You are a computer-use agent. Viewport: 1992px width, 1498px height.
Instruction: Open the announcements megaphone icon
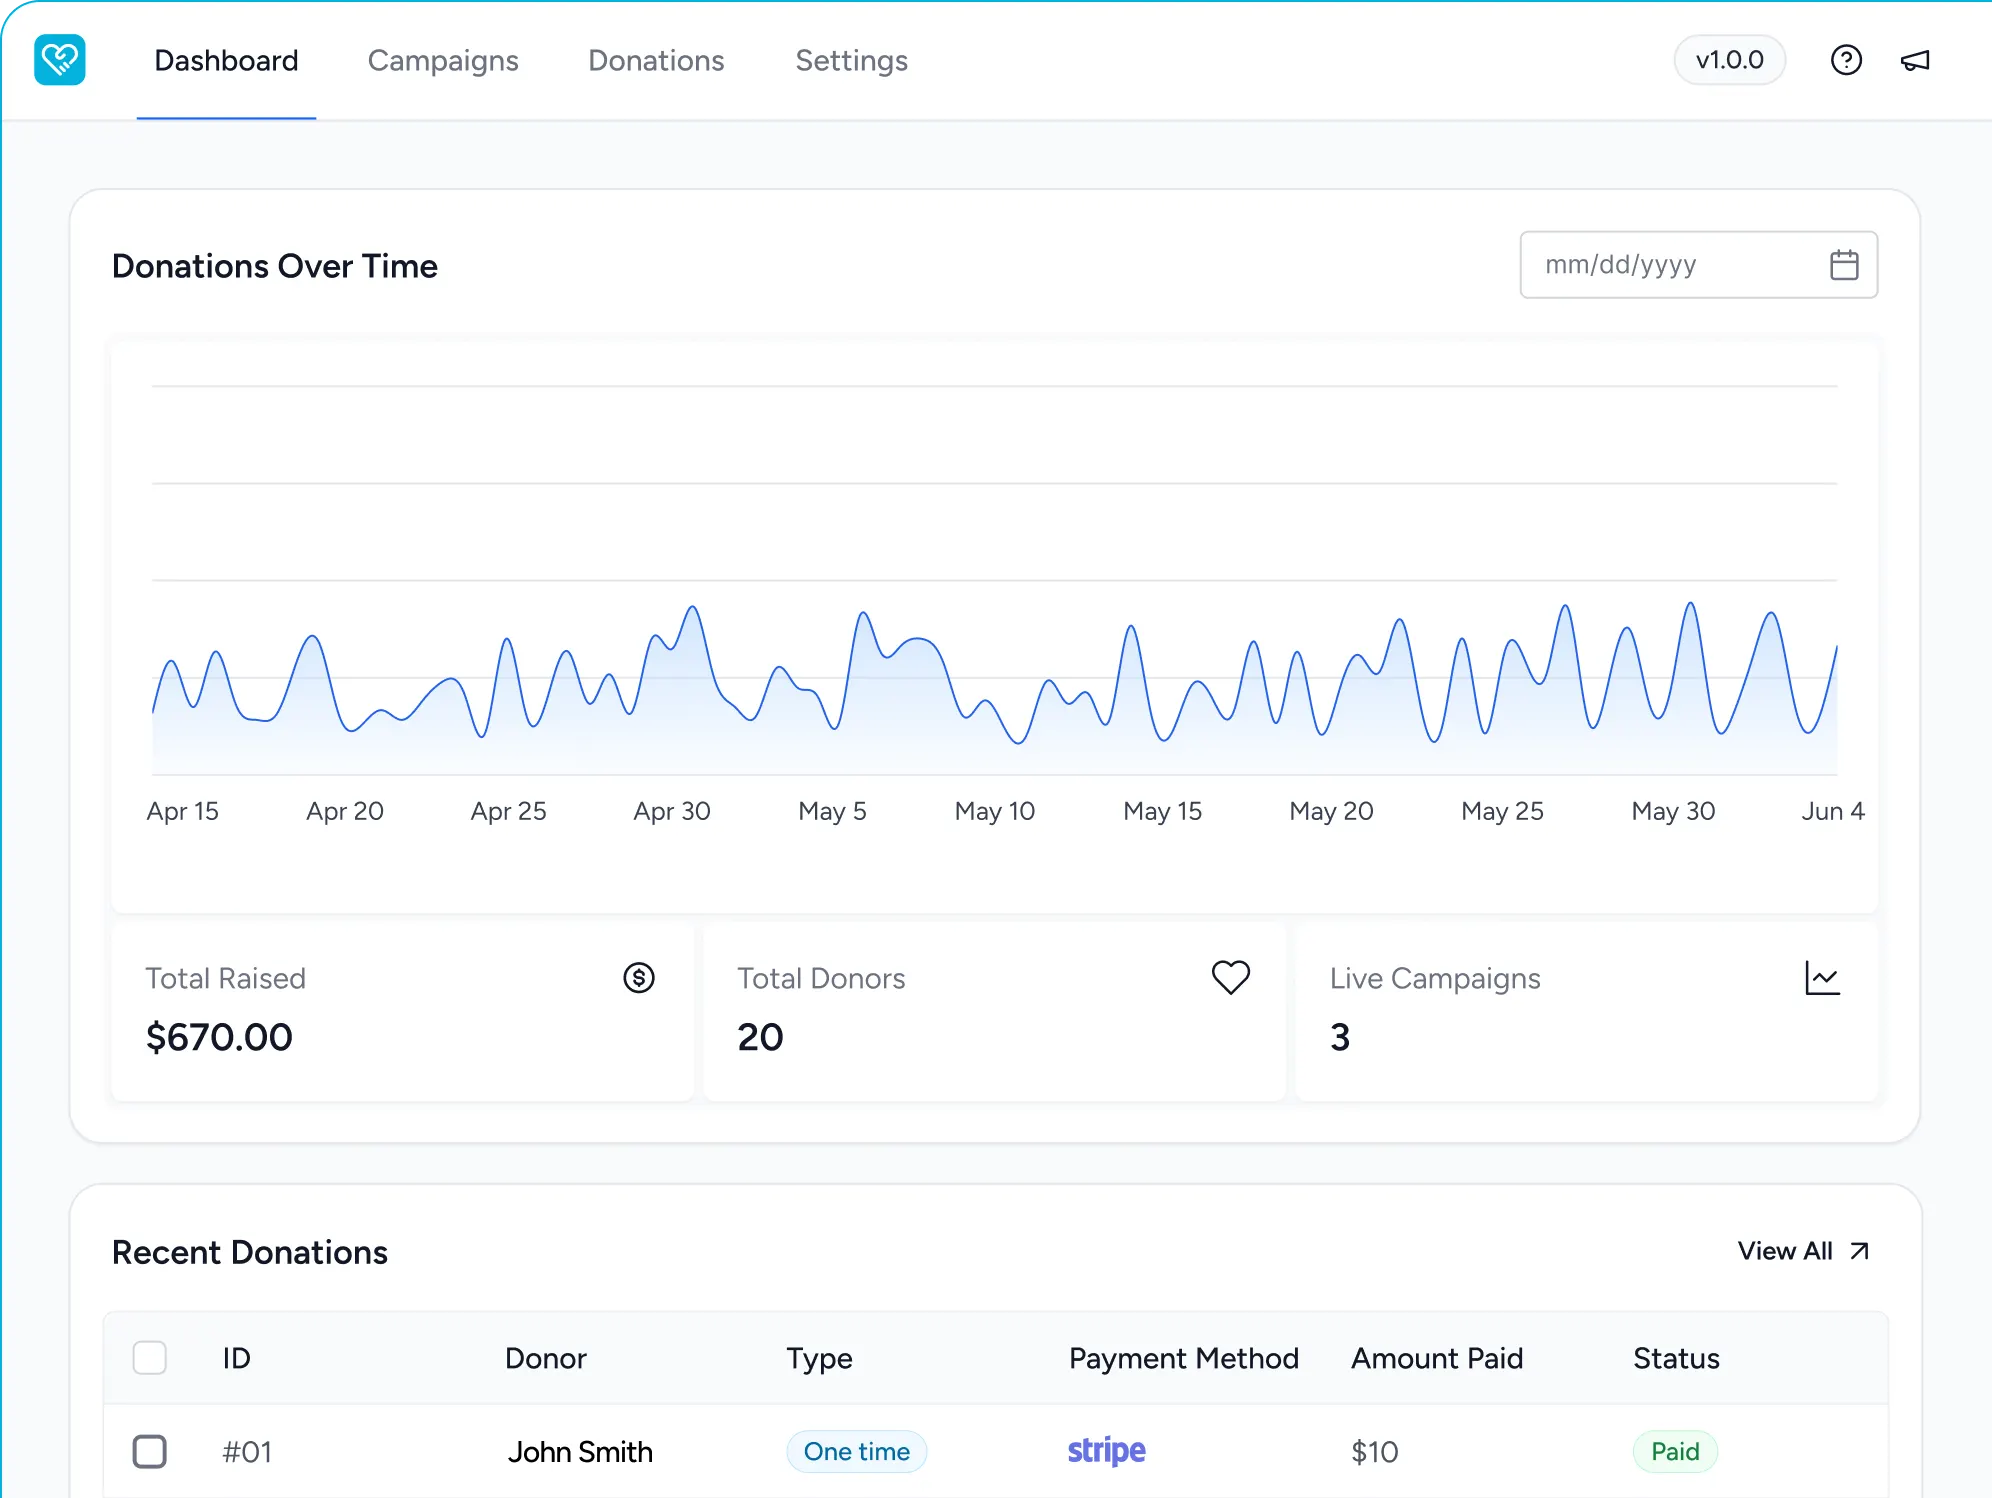pyautogui.click(x=1915, y=61)
